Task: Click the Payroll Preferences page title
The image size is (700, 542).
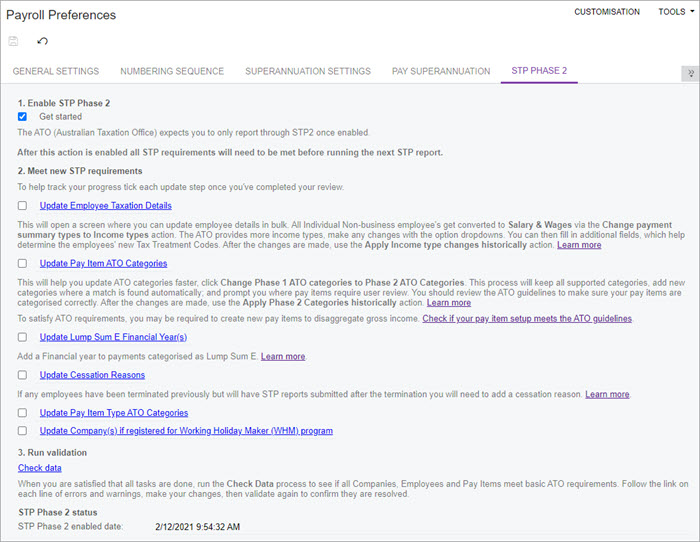Action: click(61, 15)
